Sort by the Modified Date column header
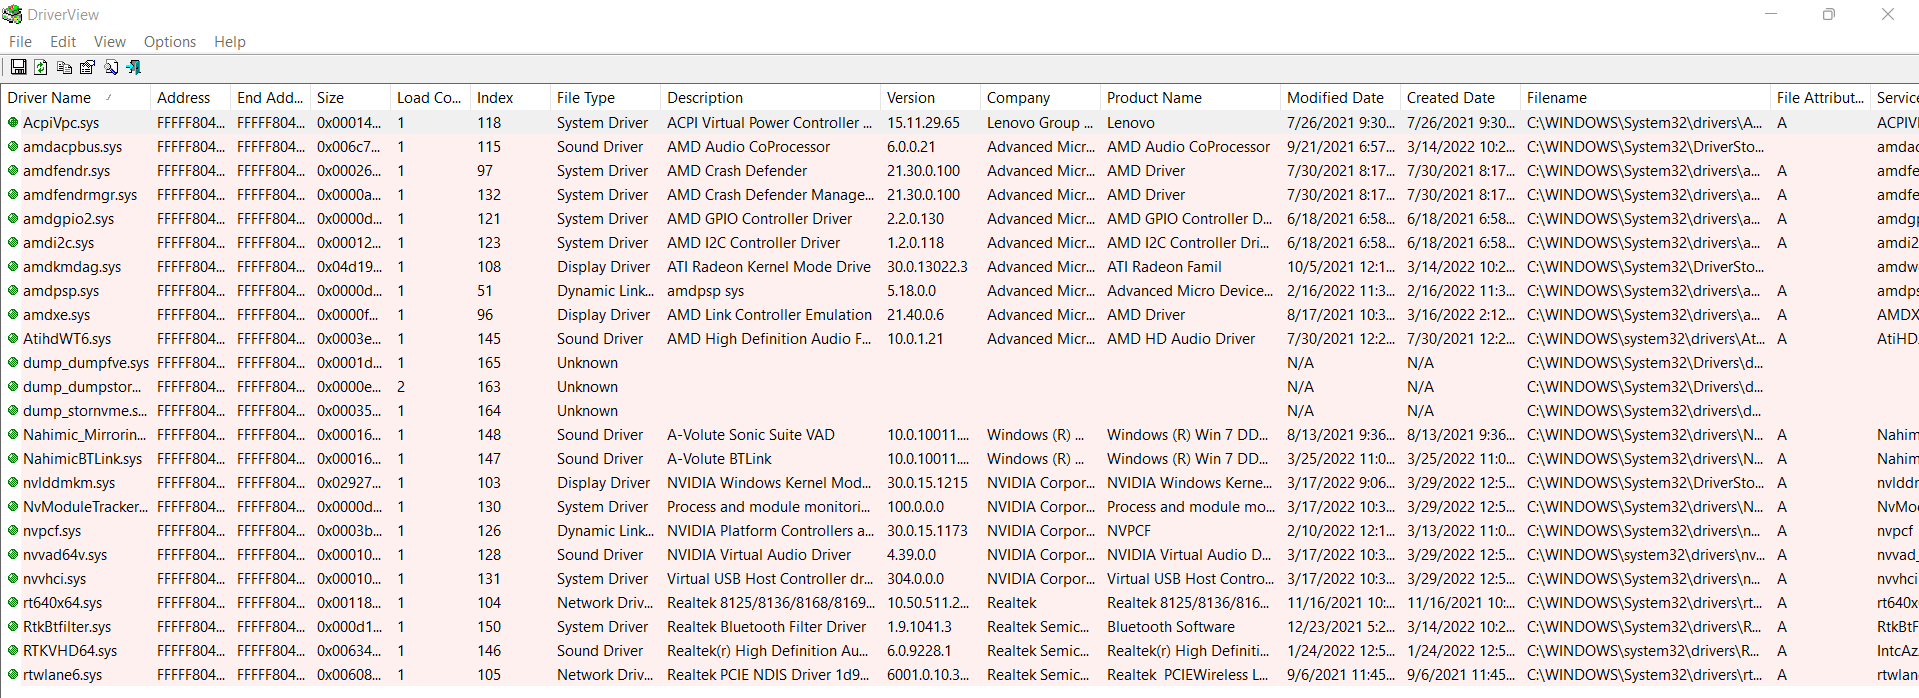Viewport: 1919px width, 698px height. click(x=1340, y=97)
